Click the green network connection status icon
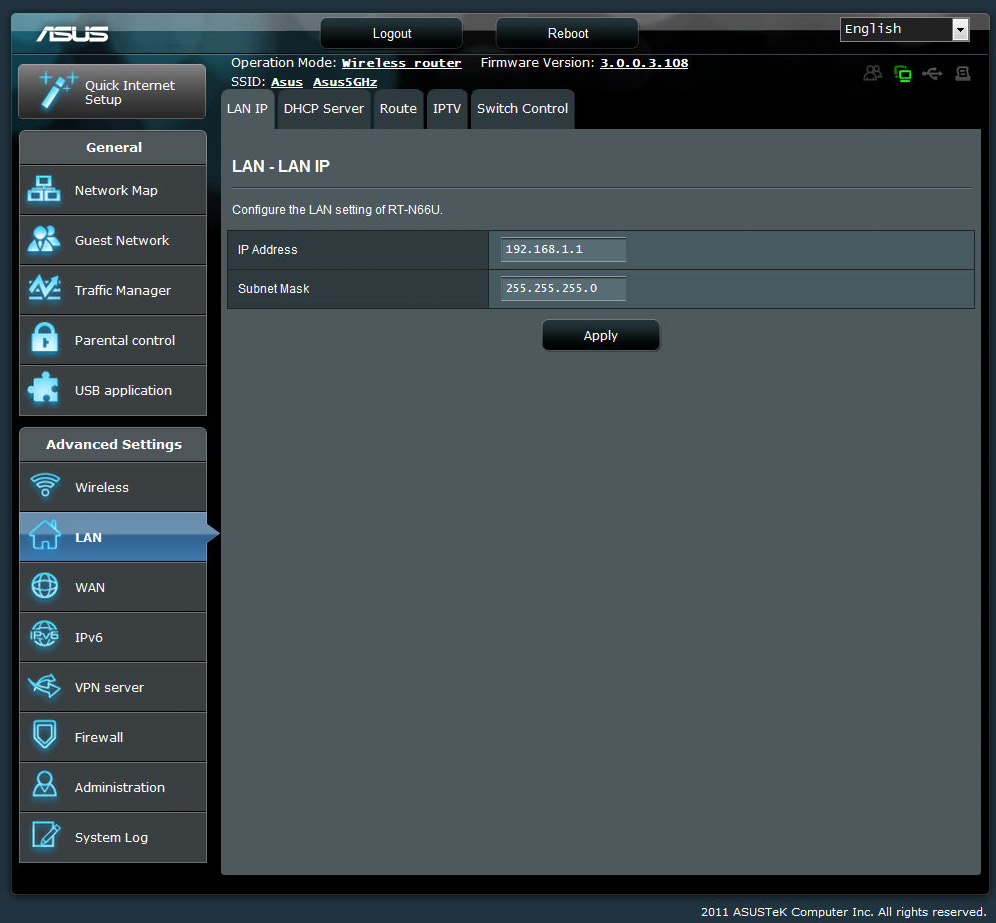 click(903, 74)
